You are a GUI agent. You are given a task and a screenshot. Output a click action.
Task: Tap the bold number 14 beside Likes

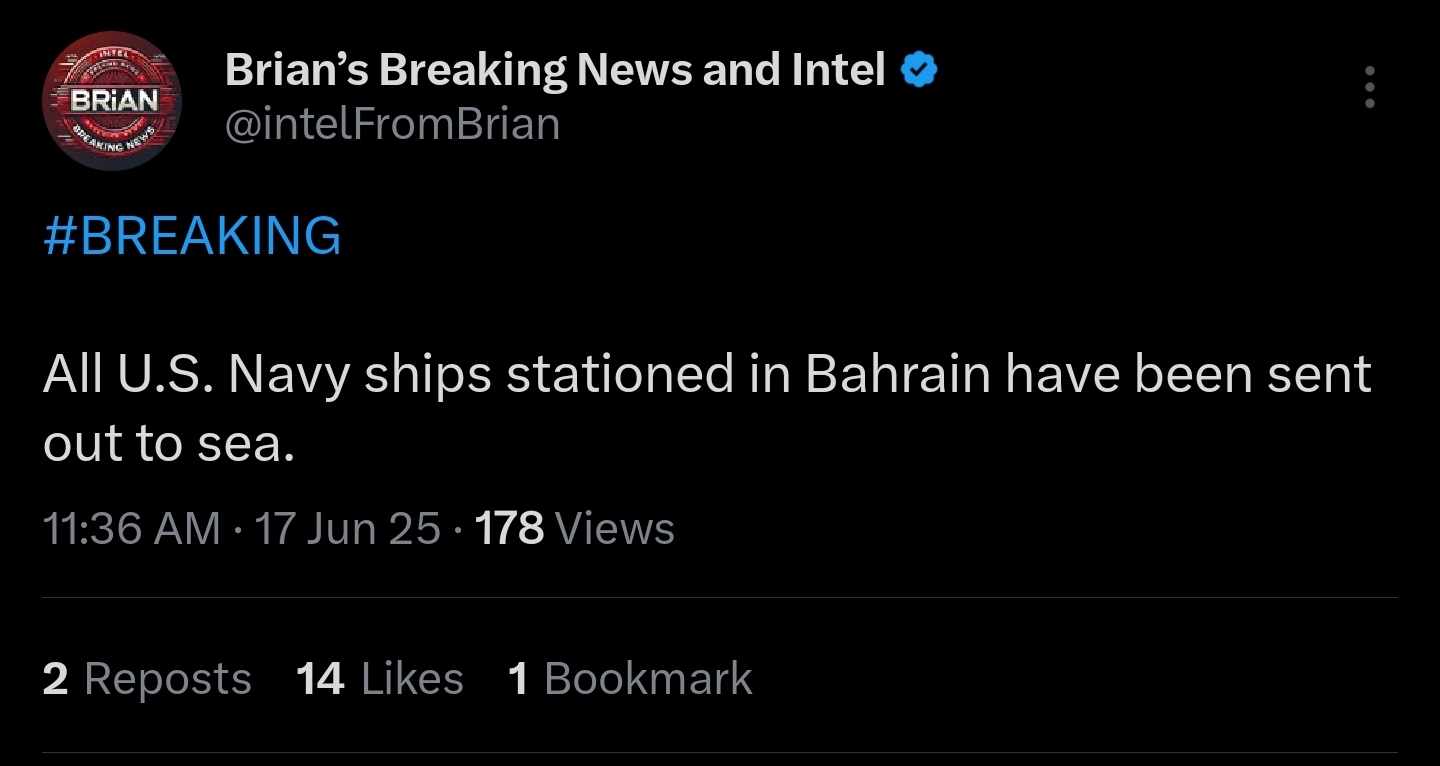(320, 678)
